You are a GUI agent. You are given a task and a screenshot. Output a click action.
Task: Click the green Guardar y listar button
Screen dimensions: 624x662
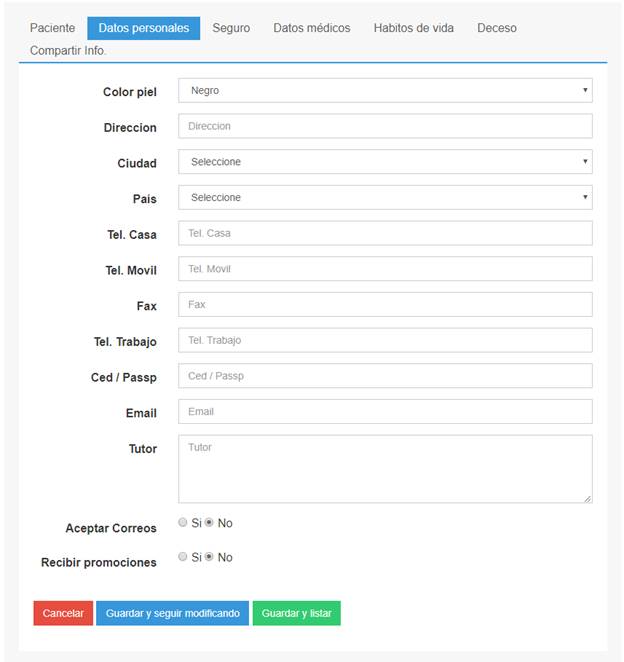296,613
